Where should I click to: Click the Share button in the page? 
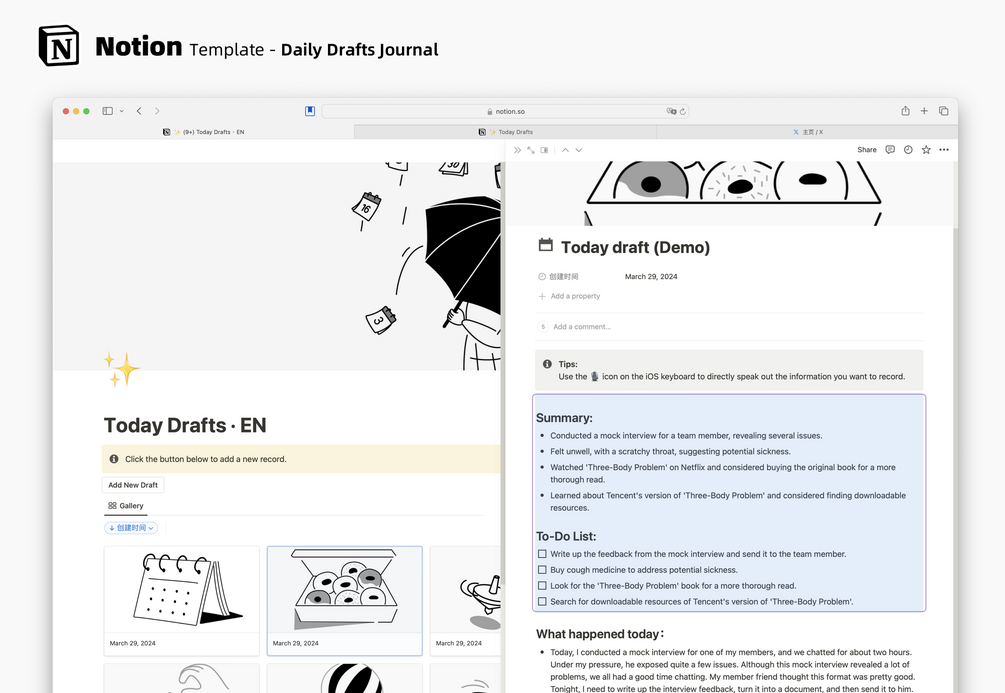(x=867, y=150)
